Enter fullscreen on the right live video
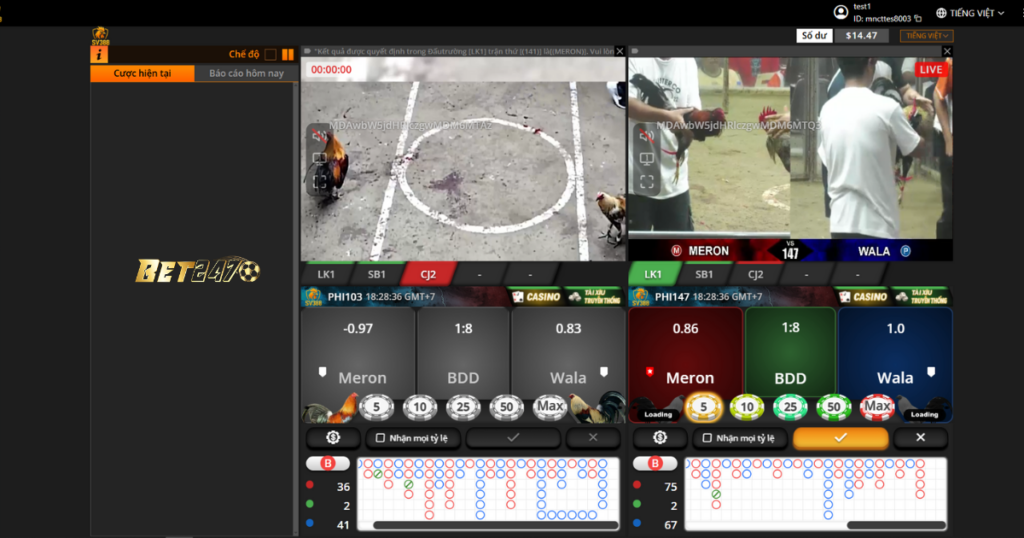This screenshot has width=1024, height=538. [x=647, y=182]
